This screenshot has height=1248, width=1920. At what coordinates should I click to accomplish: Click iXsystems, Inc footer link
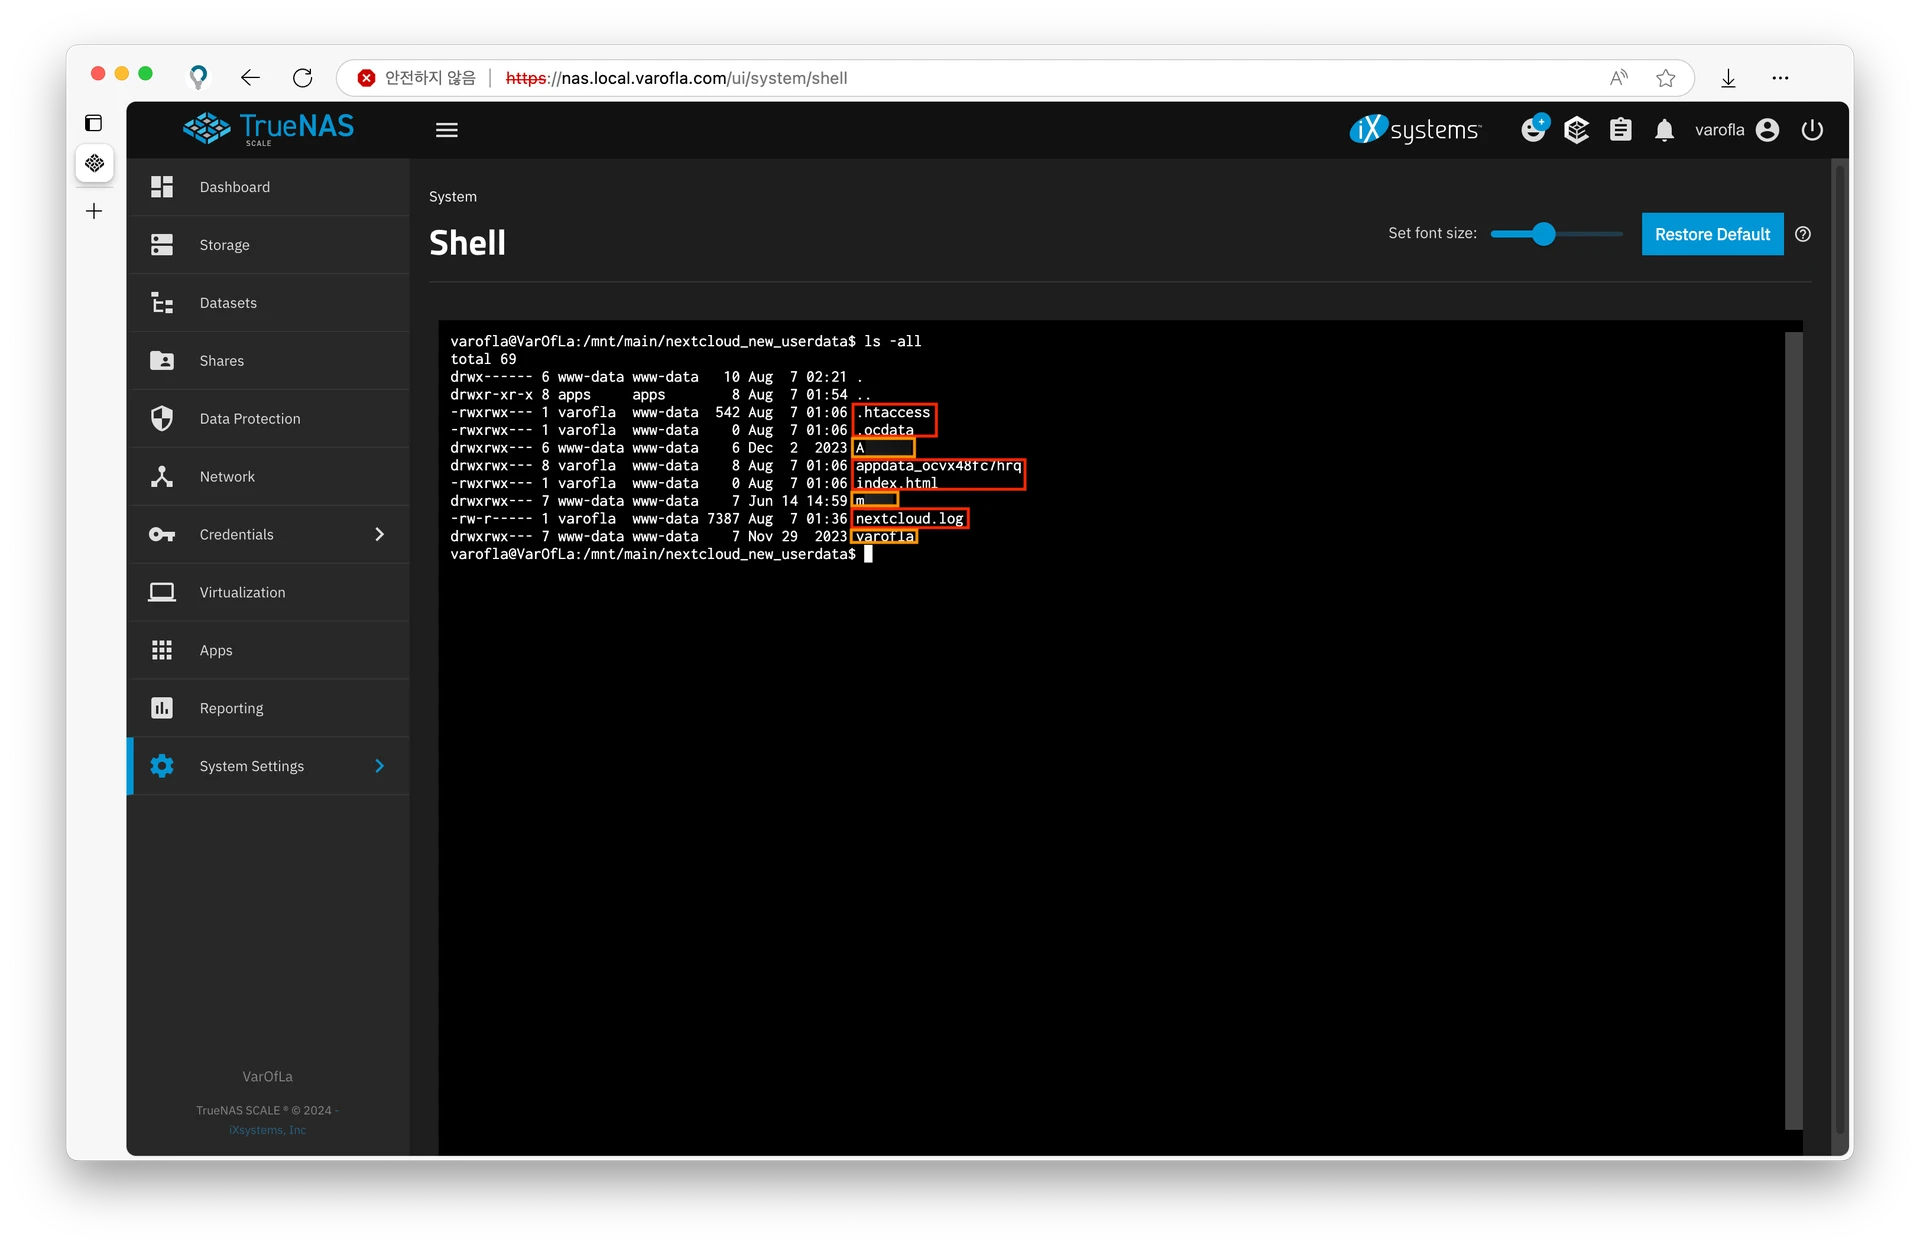point(267,1130)
